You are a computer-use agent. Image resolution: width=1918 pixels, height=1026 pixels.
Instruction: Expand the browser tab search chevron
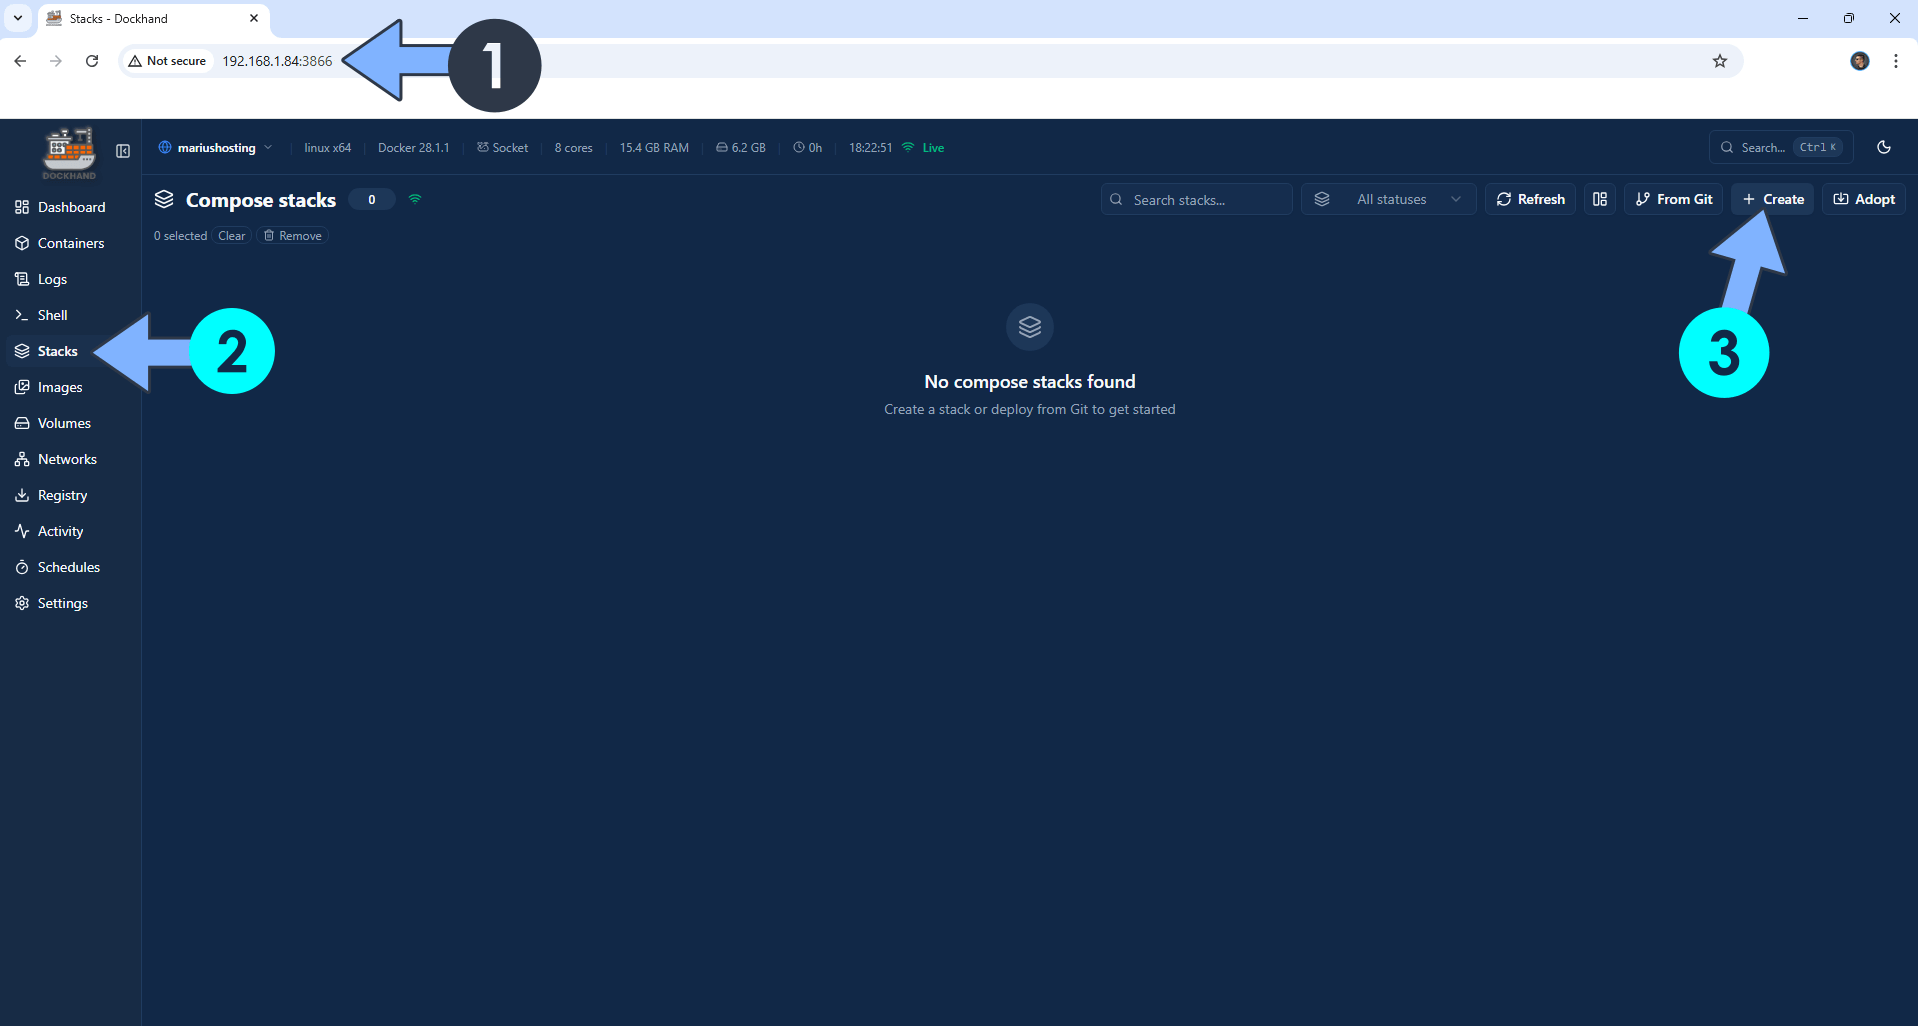(18, 18)
